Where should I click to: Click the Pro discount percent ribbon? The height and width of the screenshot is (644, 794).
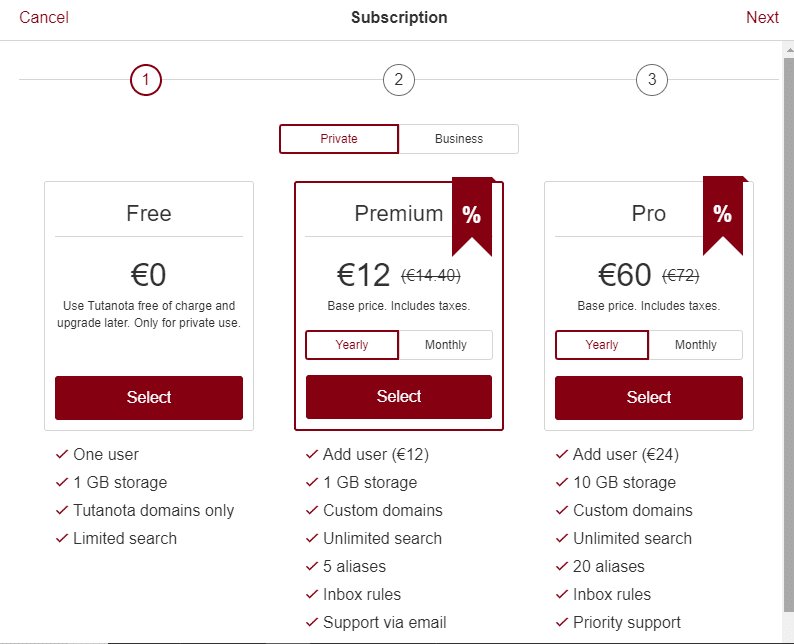[722, 214]
